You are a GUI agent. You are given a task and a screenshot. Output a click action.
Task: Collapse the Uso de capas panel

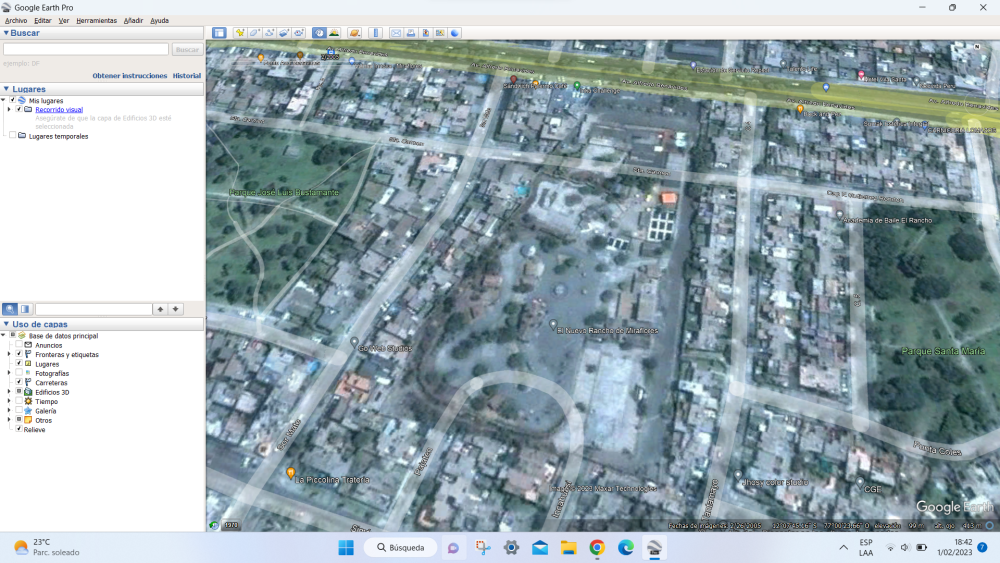click(x=6, y=324)
